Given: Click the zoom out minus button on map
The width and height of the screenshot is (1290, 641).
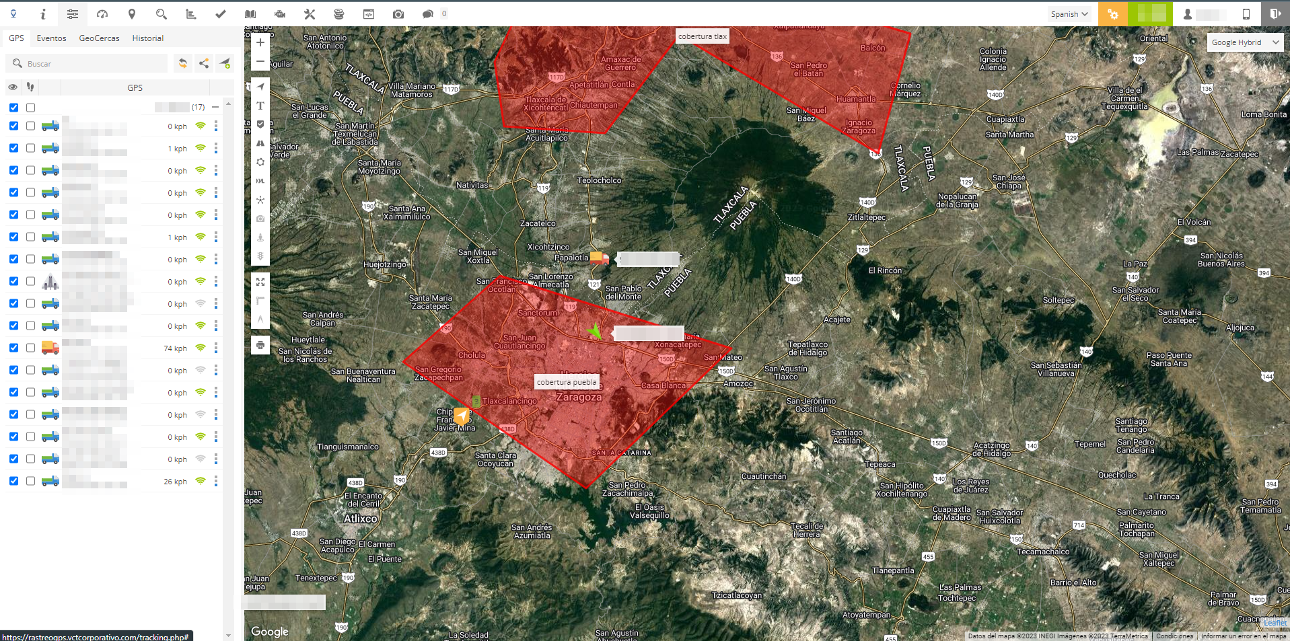Looking at the screenshot, I should click(261, 61).
